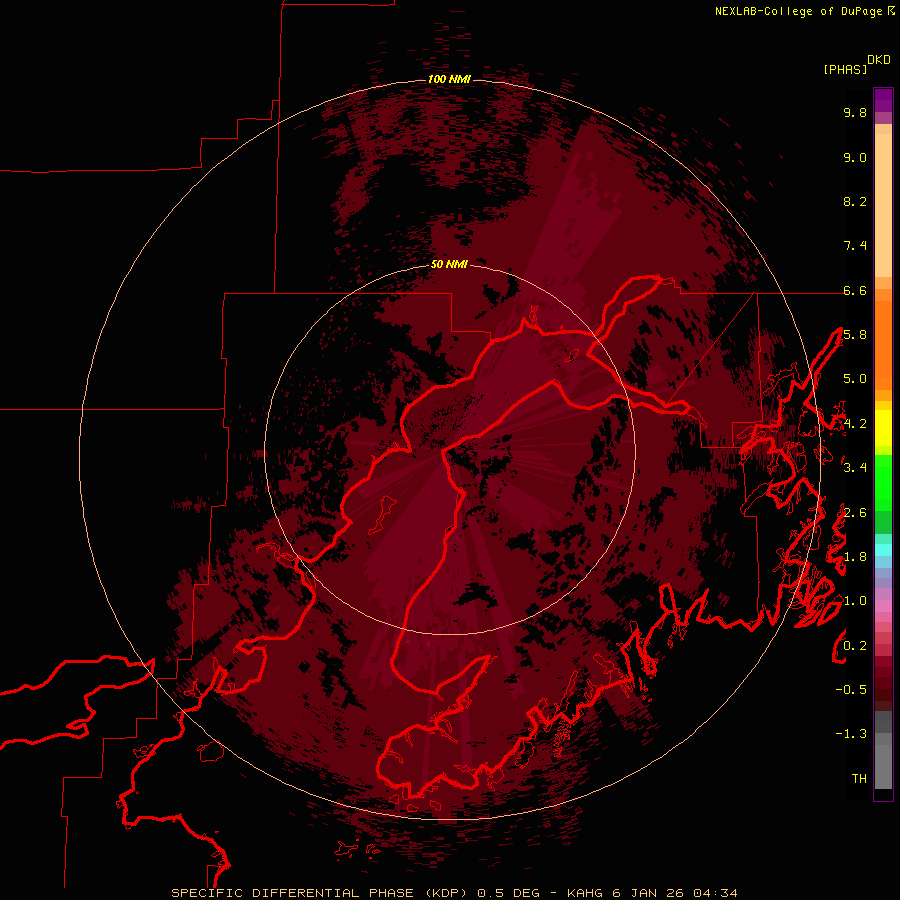Screen dimensions: 900x900
Task: Click the 6 JAN 26 date text
Action: coord(649,893)
